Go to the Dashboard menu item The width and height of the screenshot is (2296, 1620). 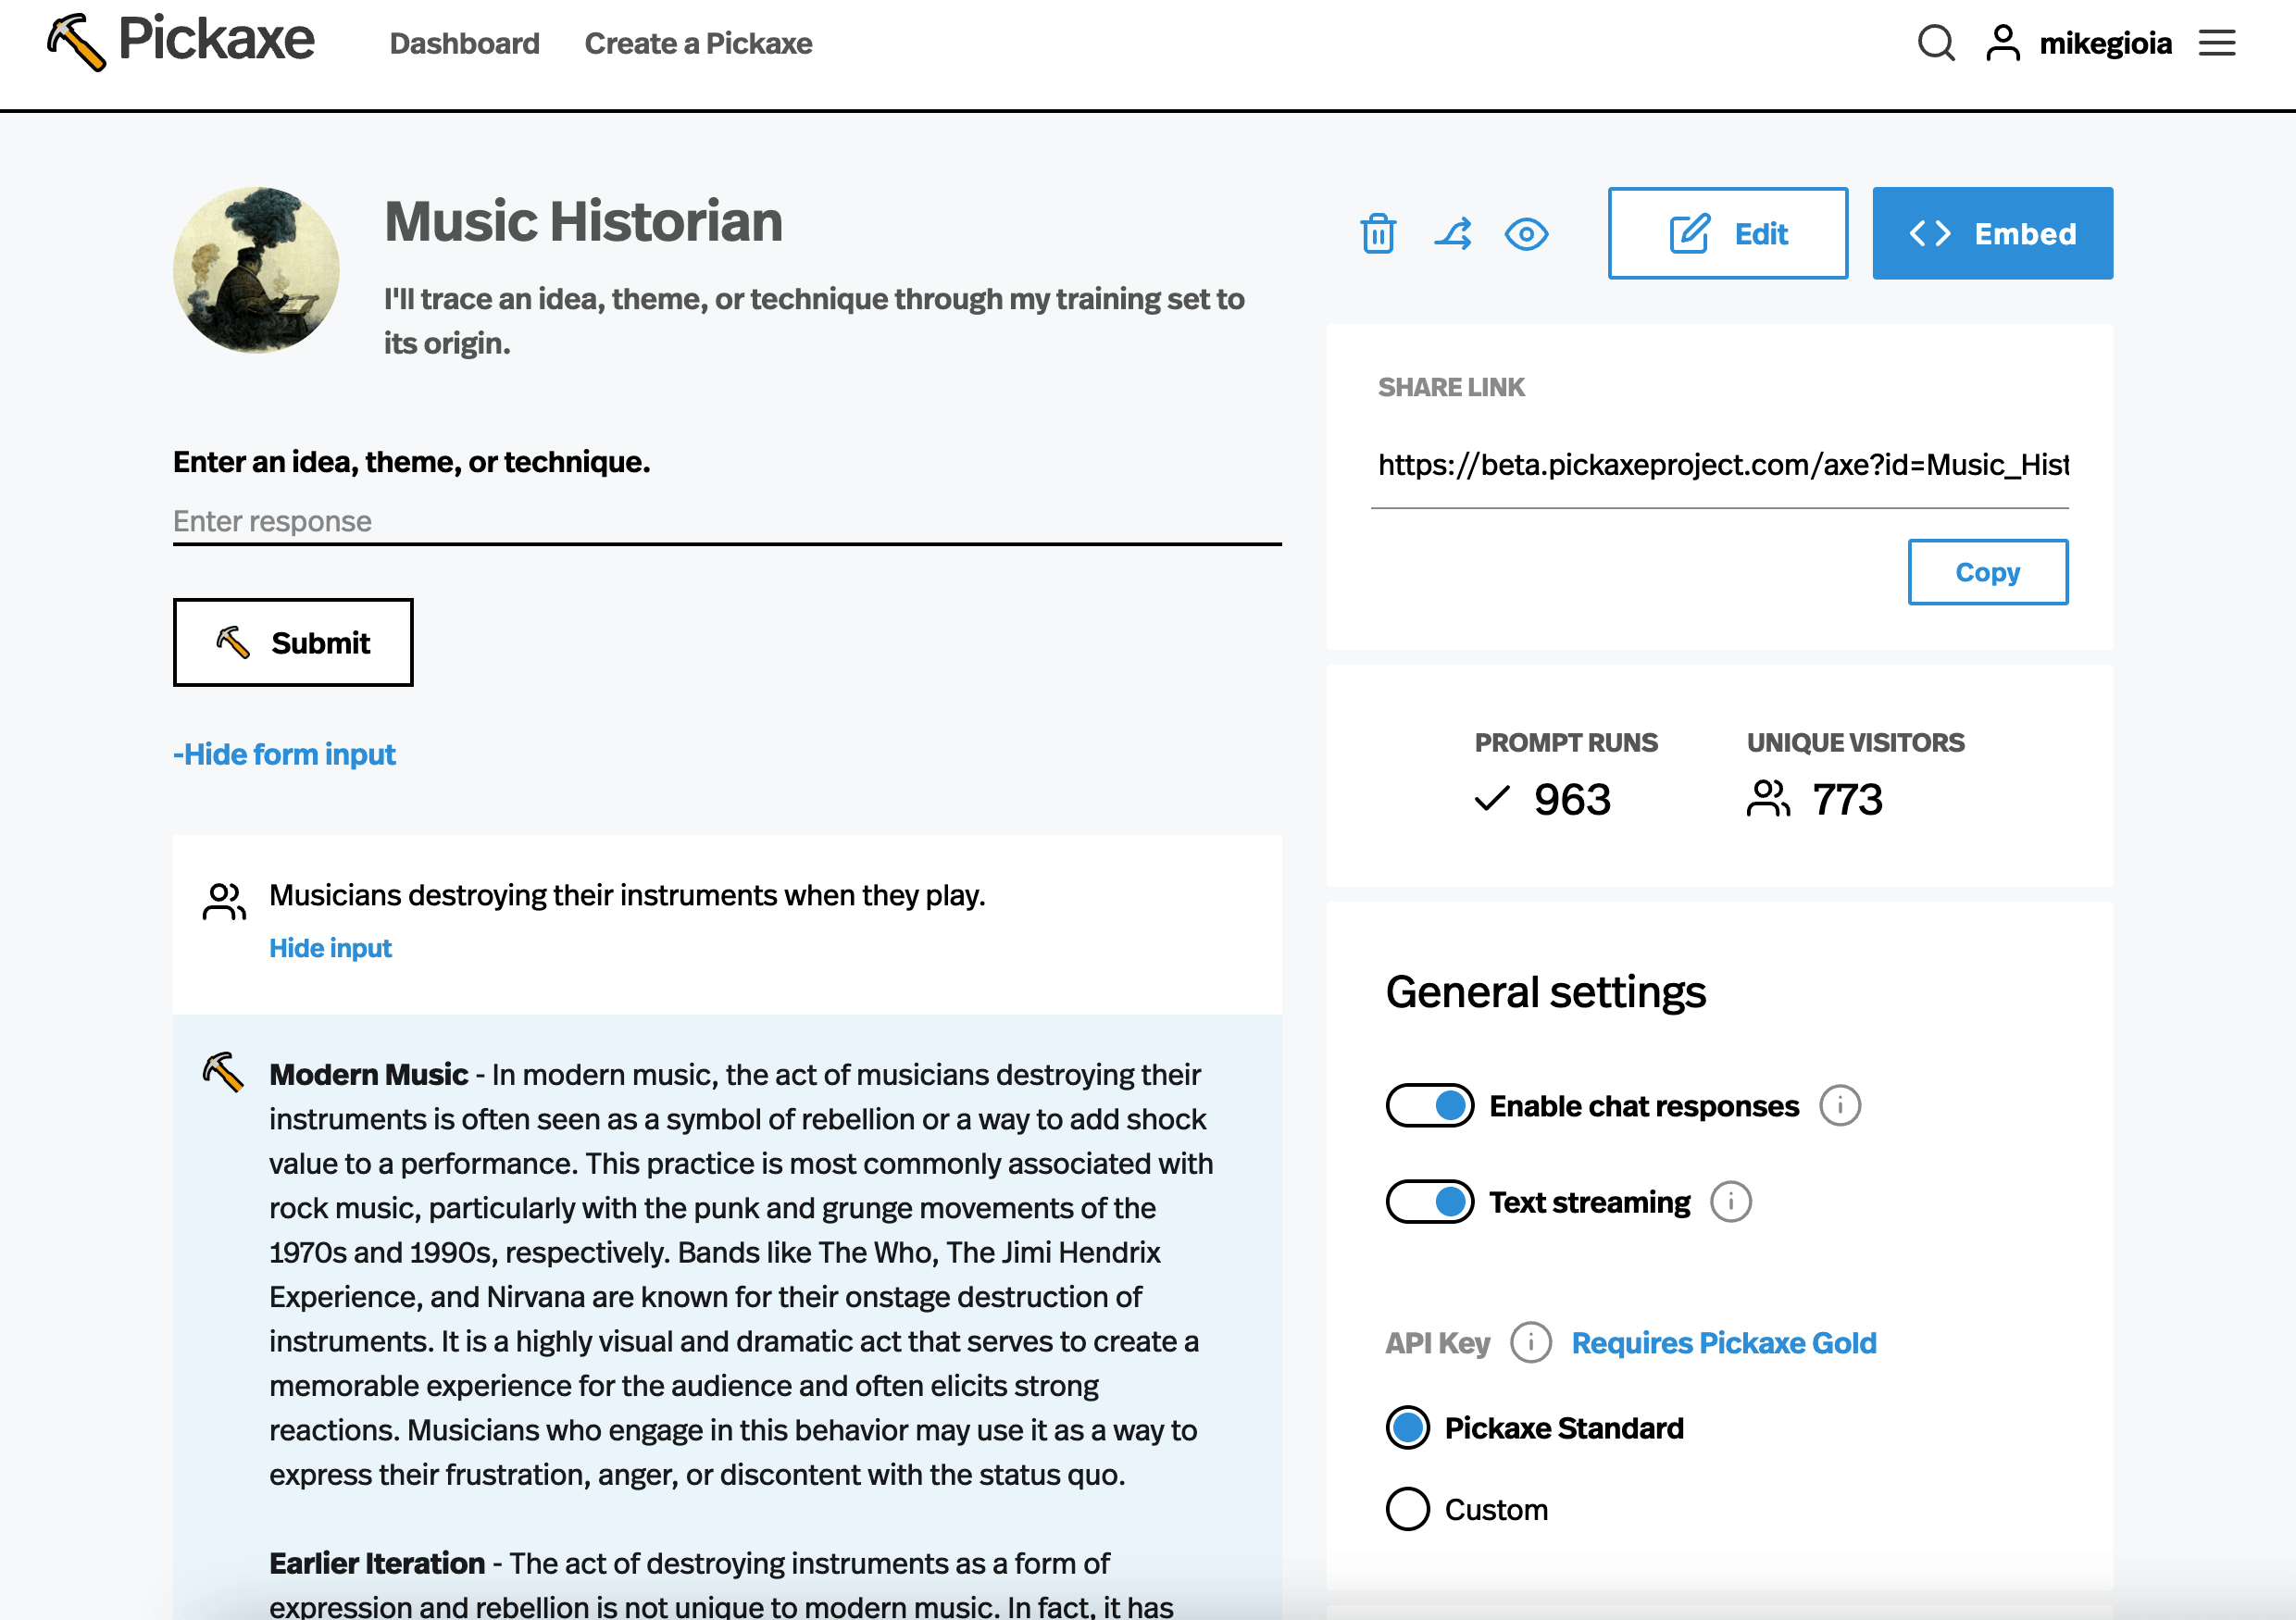click(x=464, y=43)
